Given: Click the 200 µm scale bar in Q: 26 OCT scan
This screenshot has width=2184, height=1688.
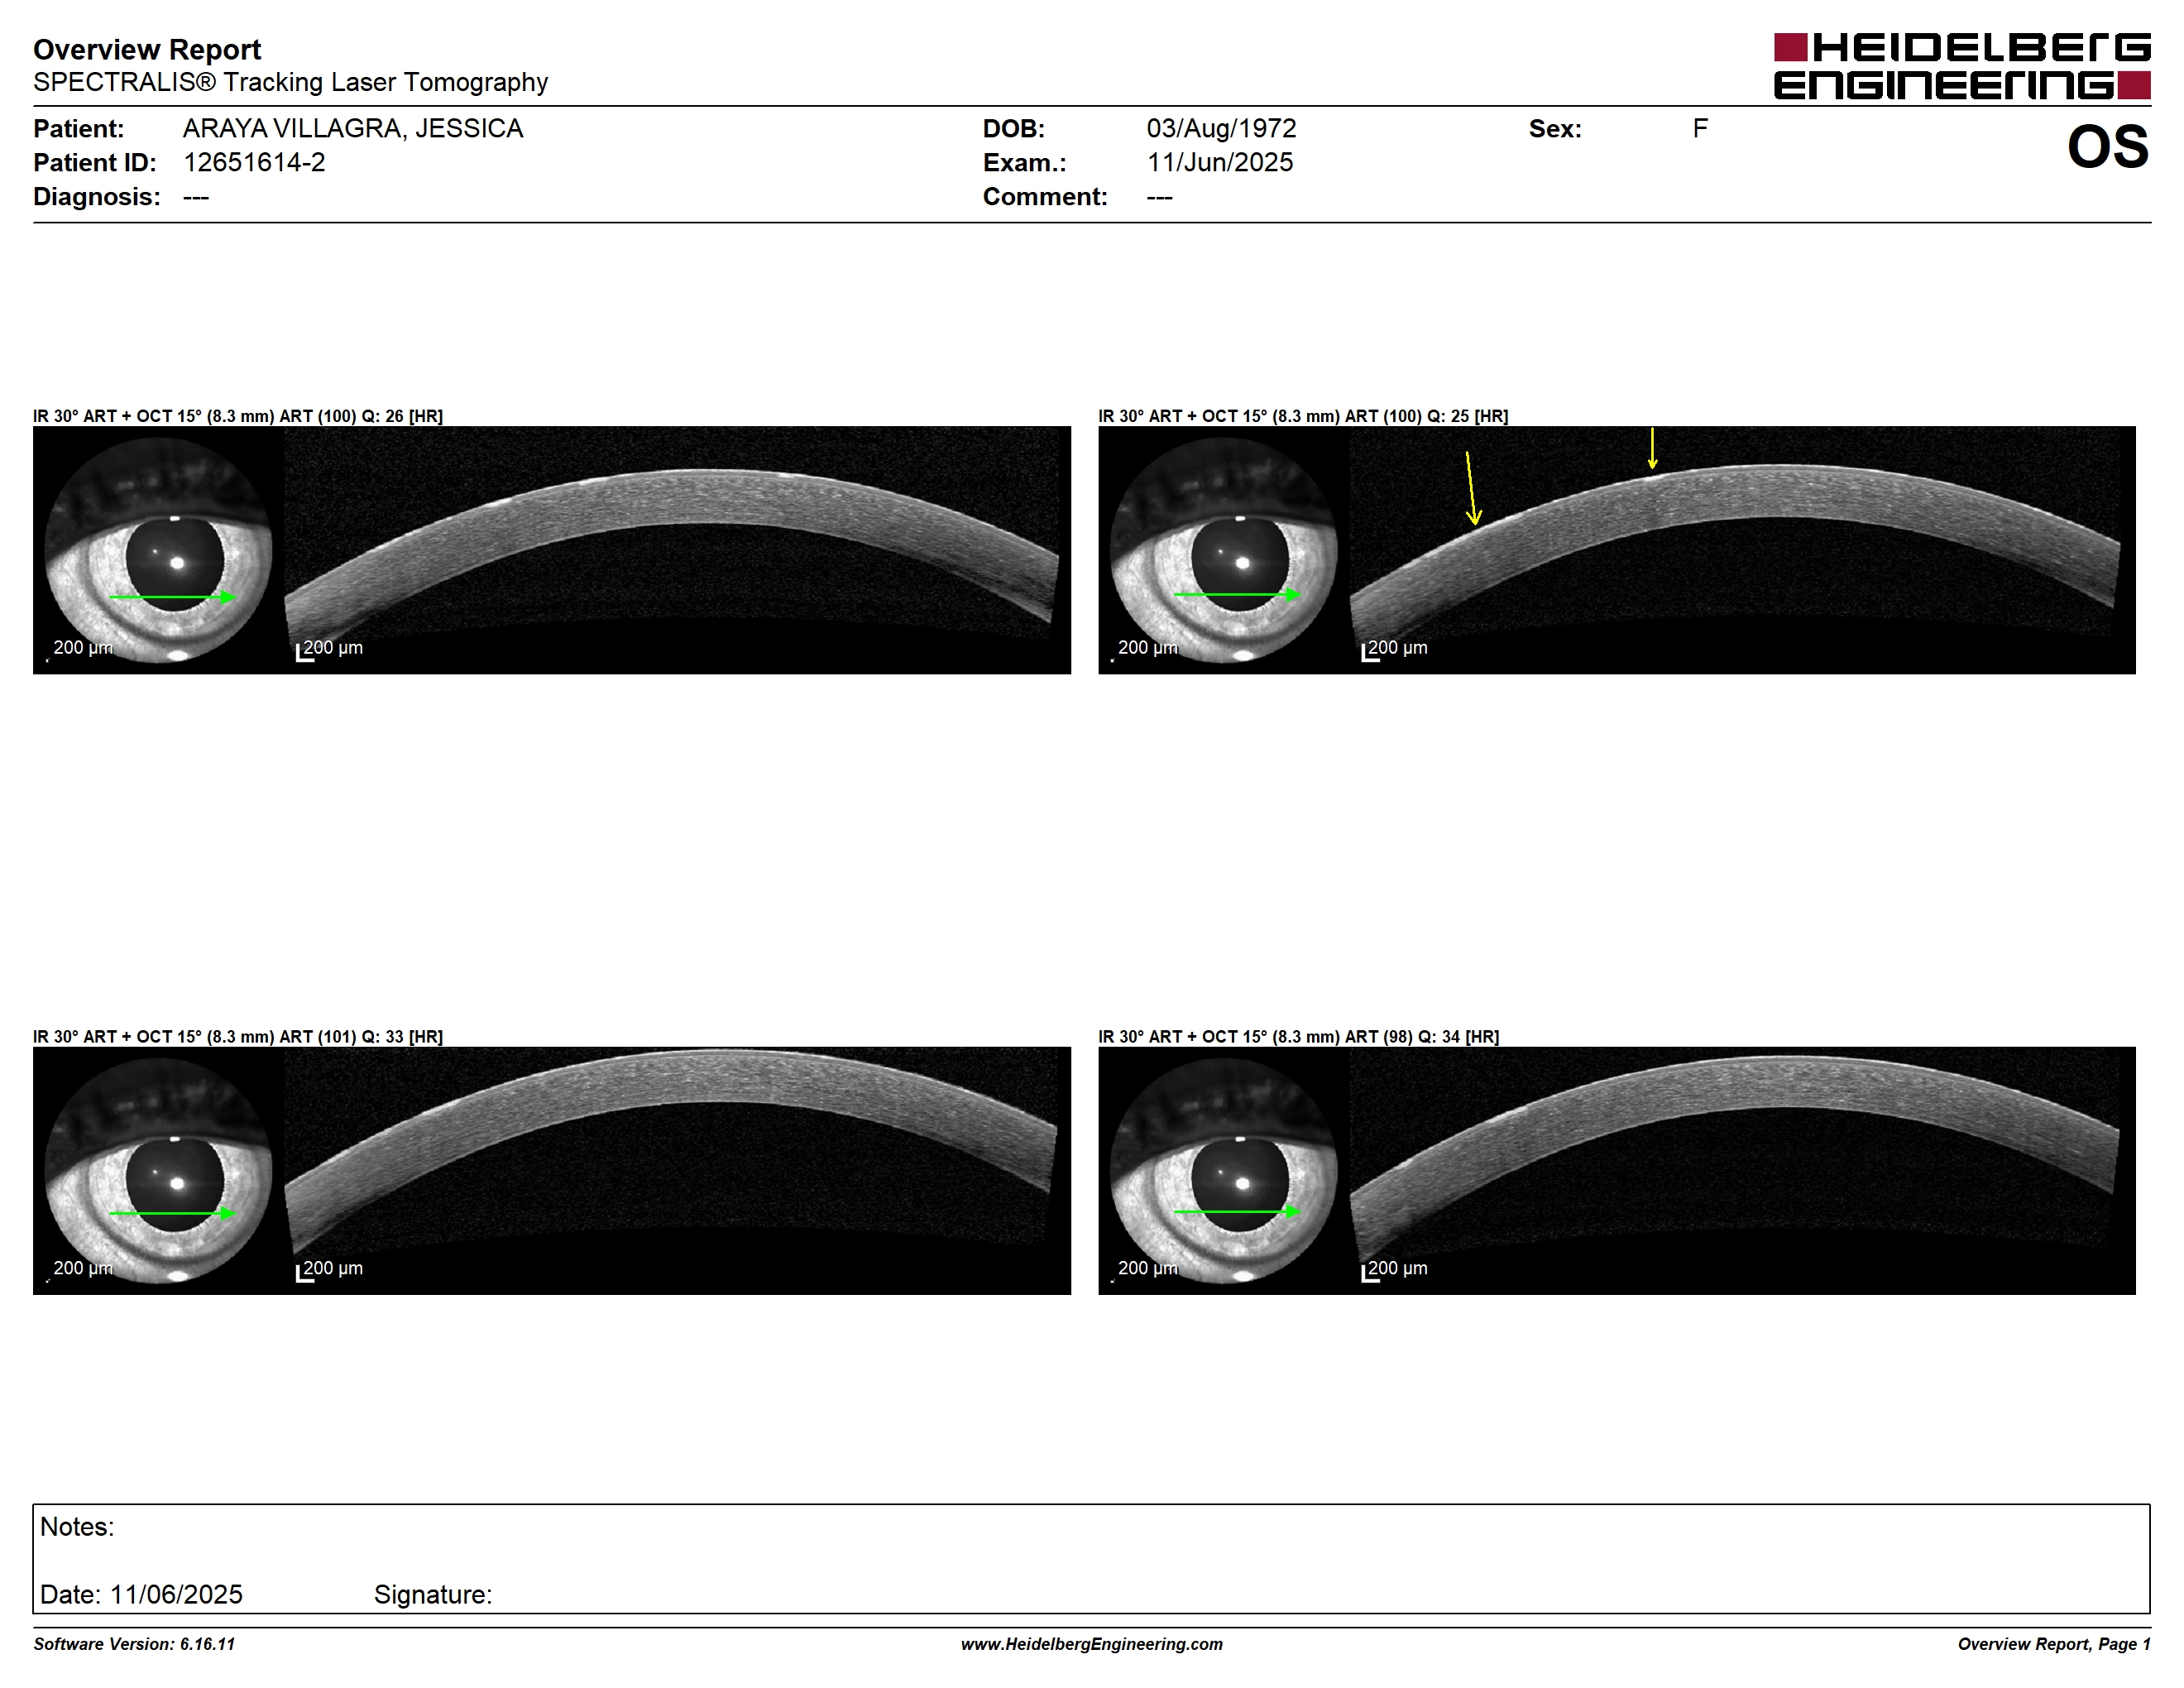Looking at the screenshot, I should pos(330,650).
